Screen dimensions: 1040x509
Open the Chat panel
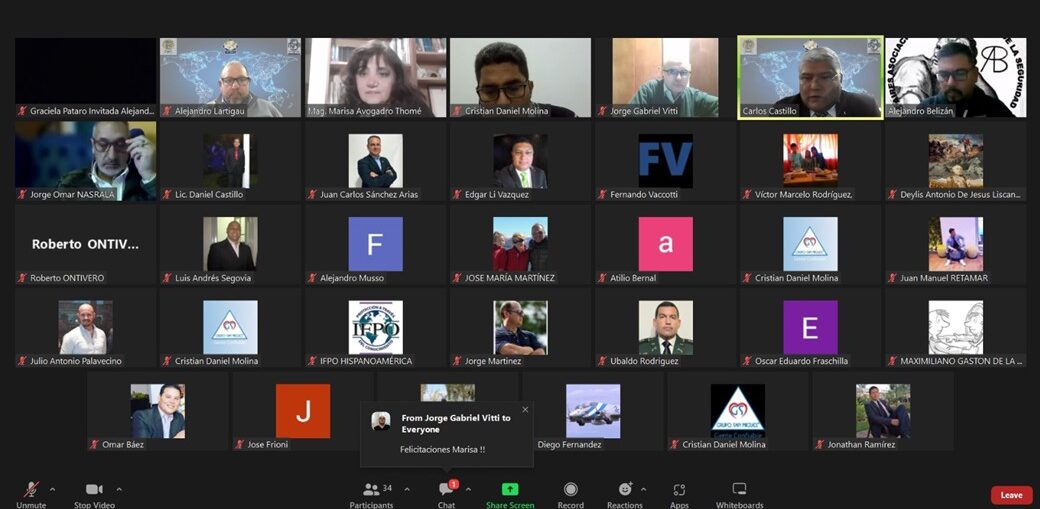click(446, 490)
